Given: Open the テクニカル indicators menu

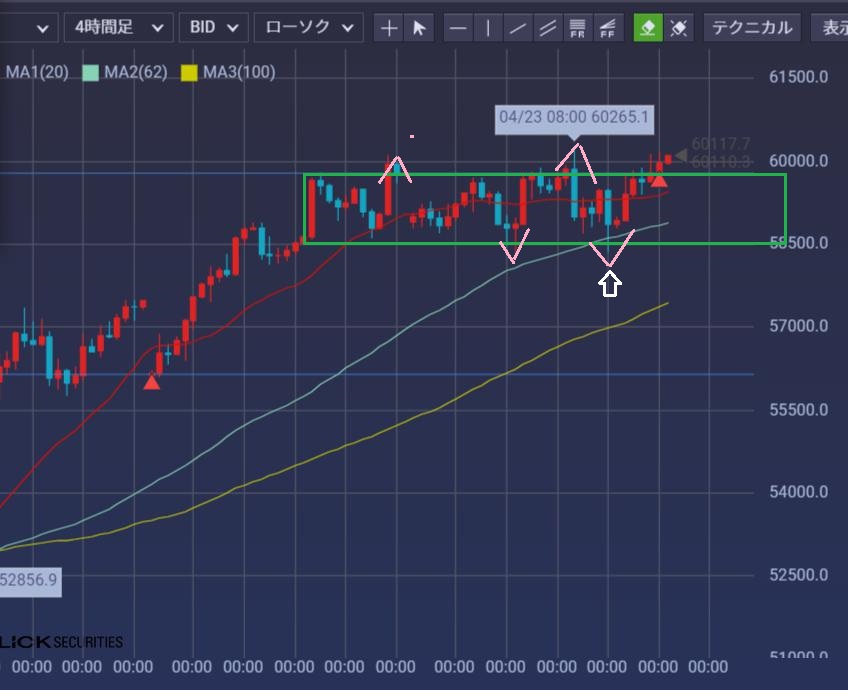Looking at the screenshot, I should point(751,28).
